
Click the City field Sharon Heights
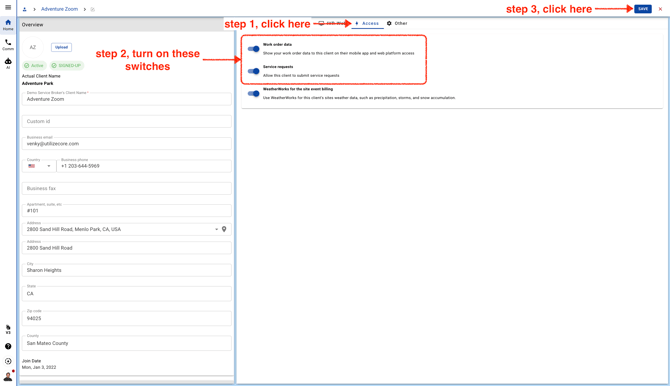point(126,270)
